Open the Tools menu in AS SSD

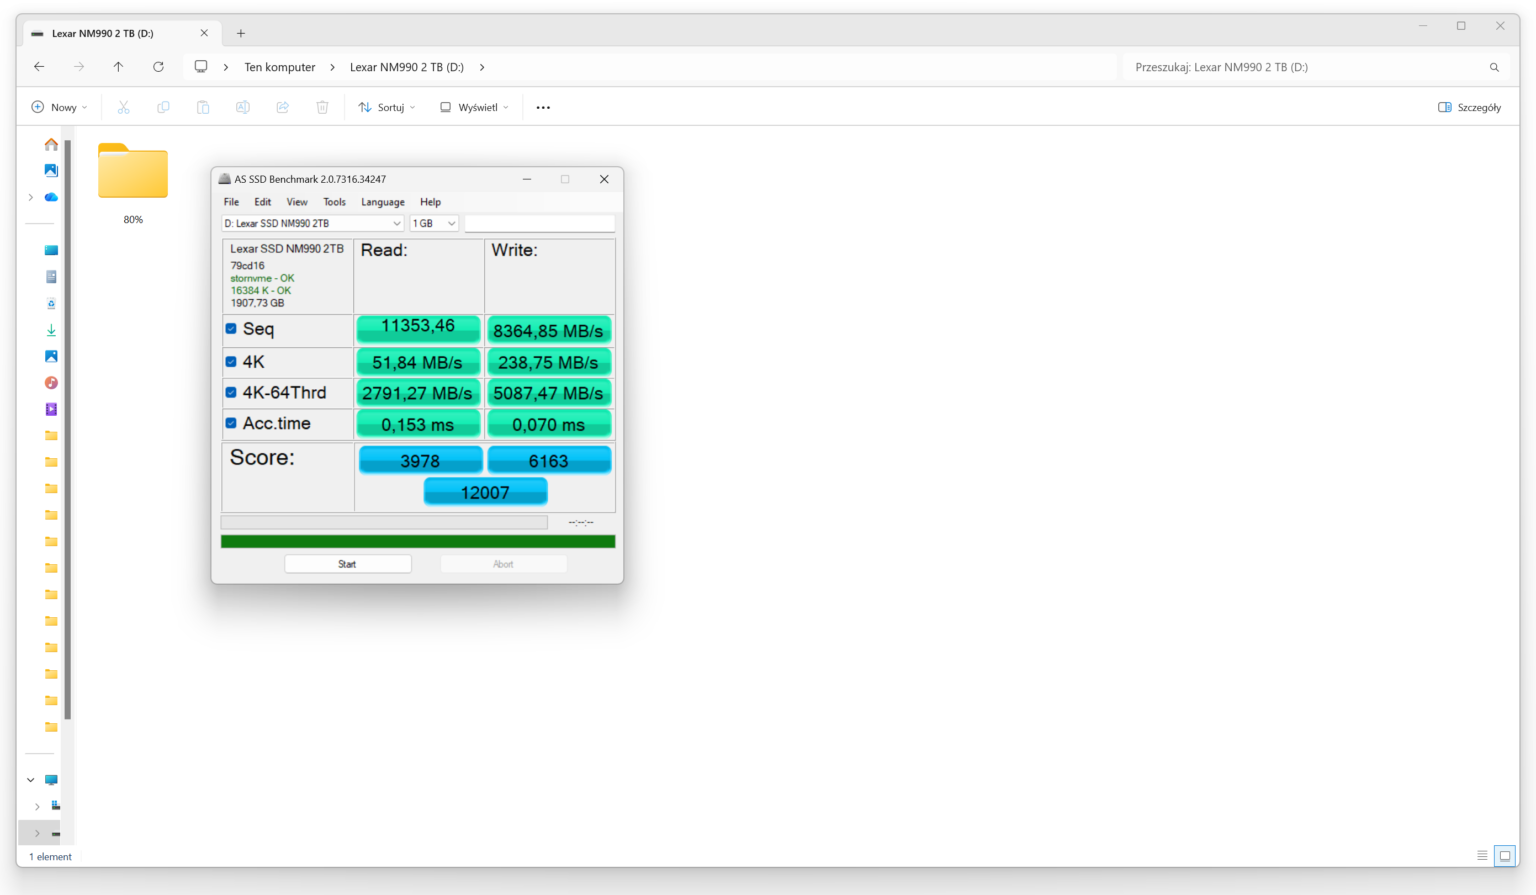[334, 202]
